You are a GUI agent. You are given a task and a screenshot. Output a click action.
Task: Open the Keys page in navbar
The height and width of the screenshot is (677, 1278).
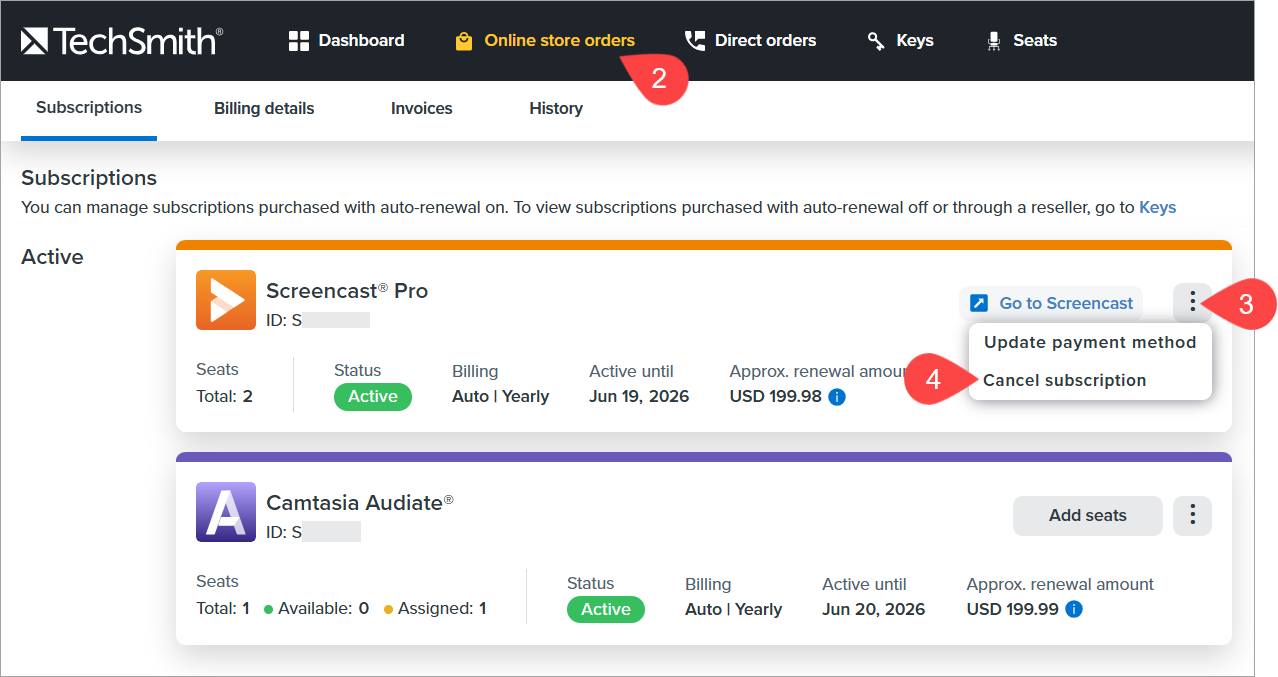tap(900, 41)
